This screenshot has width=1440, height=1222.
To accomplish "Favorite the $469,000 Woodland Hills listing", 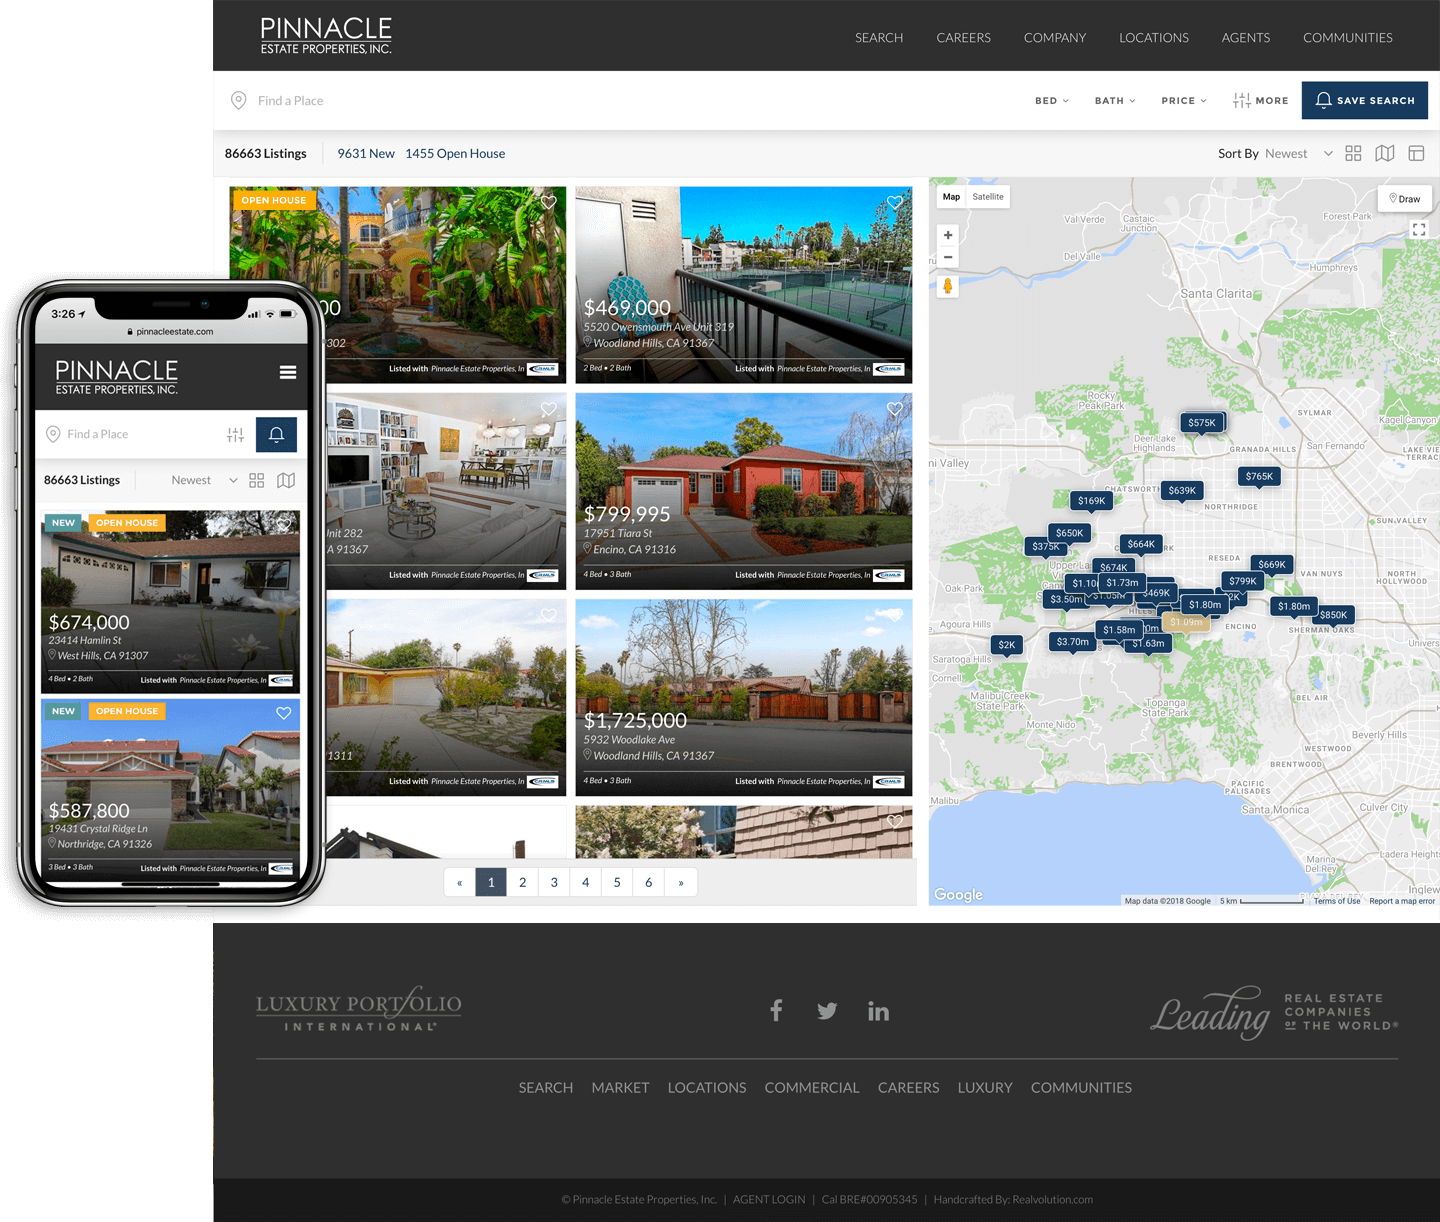I will [x=895, y=203].
